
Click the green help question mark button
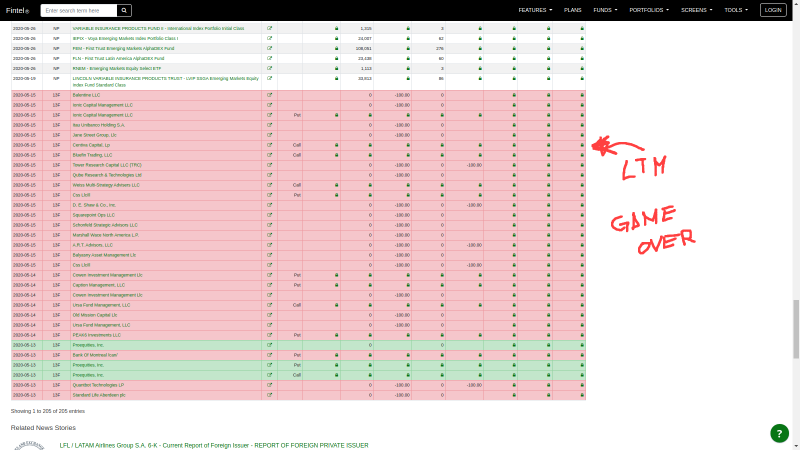point(780,433)
